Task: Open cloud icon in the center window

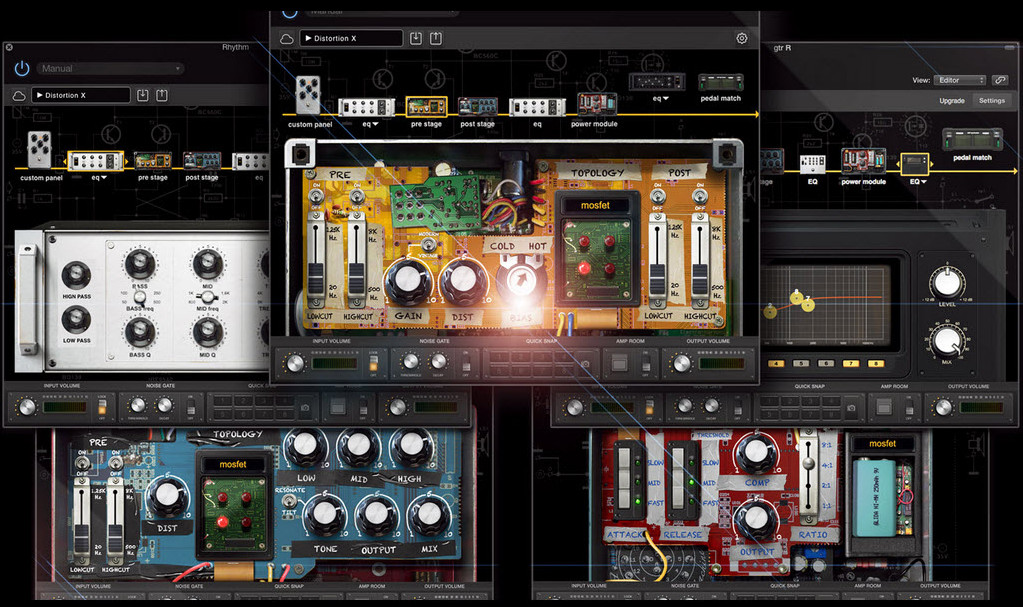Action: pyautogui.click(x=286, y=39)
